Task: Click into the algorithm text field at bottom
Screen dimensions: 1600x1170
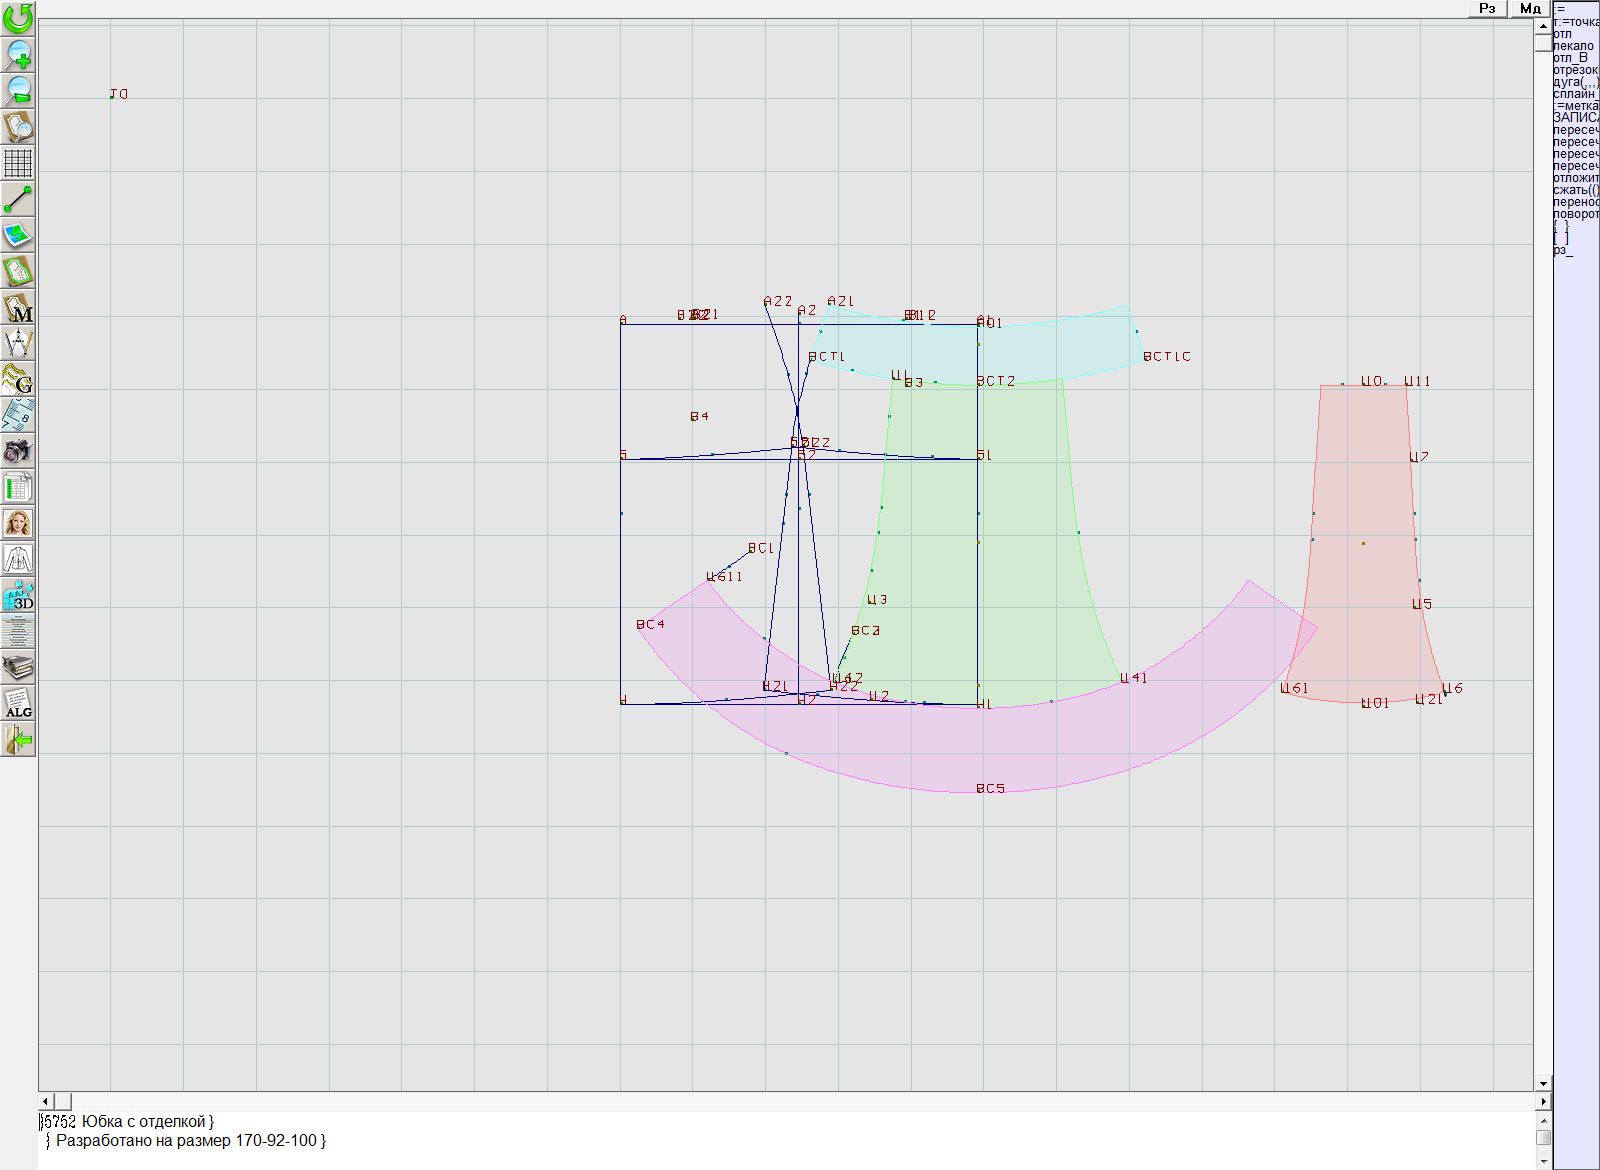Action: (700, 1140)
